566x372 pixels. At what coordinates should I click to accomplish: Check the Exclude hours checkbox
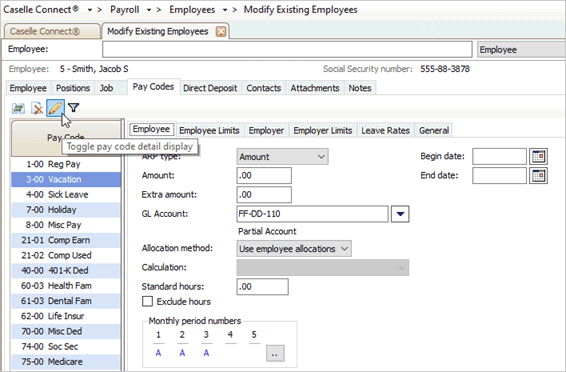point(147,301)
